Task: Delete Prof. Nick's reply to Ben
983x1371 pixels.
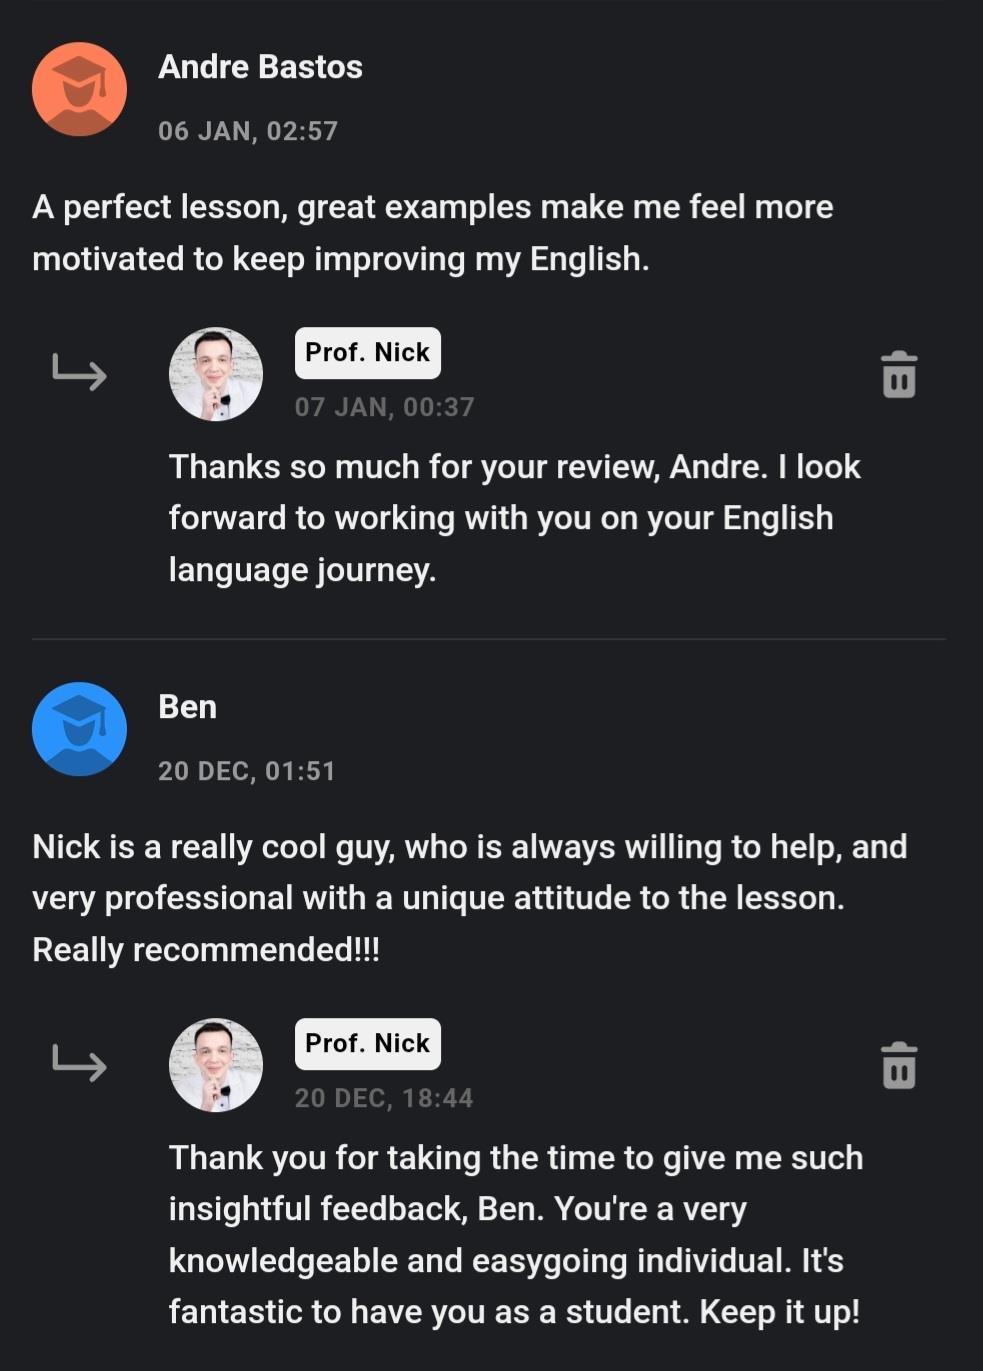Action: point(898,1065)
